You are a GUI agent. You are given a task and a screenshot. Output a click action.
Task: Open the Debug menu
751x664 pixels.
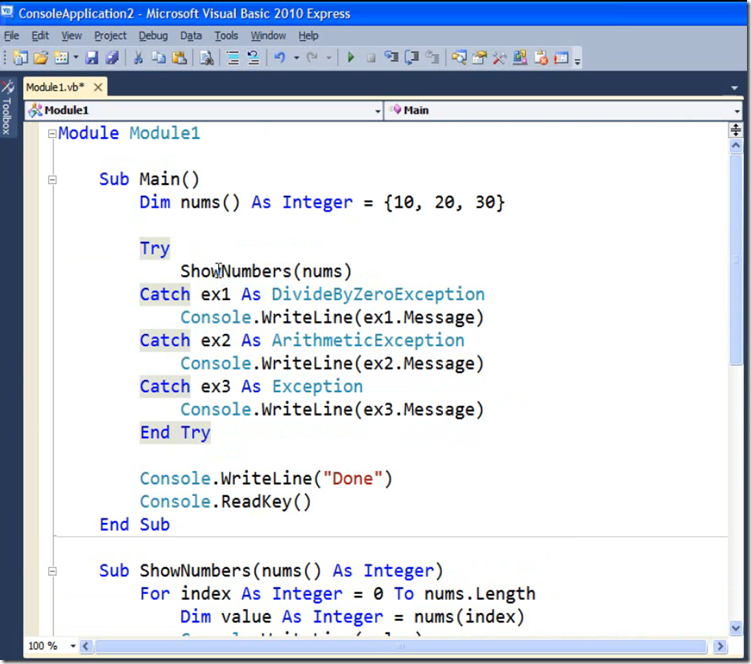point(153,35)
